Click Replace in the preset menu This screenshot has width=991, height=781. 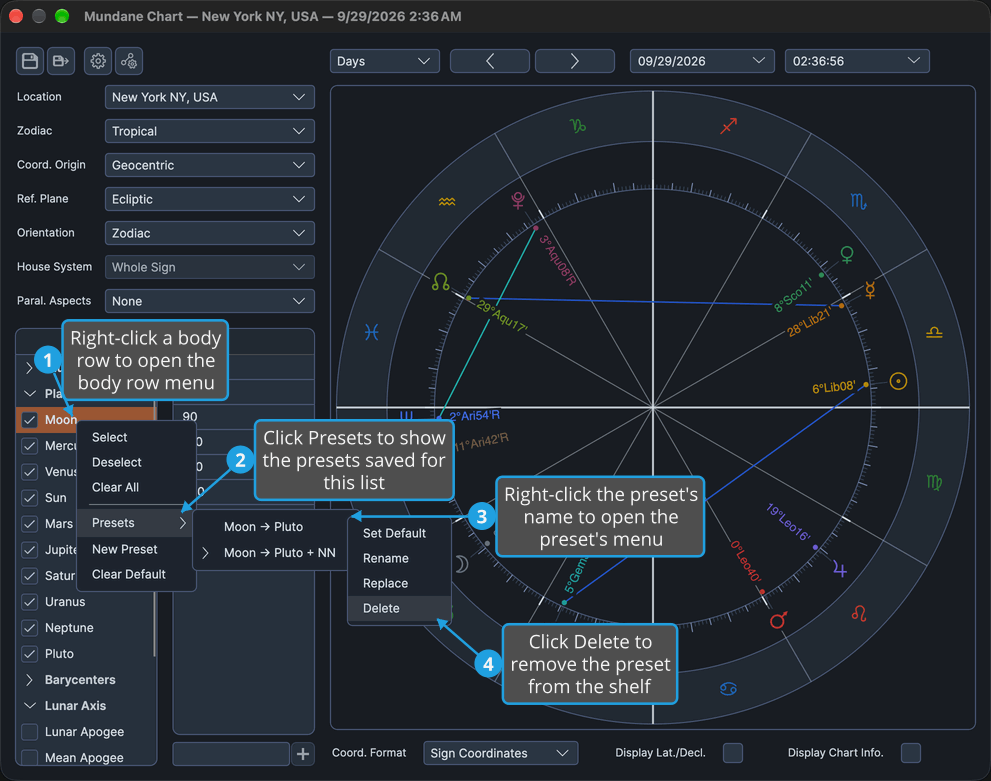(x=399, y=584)
